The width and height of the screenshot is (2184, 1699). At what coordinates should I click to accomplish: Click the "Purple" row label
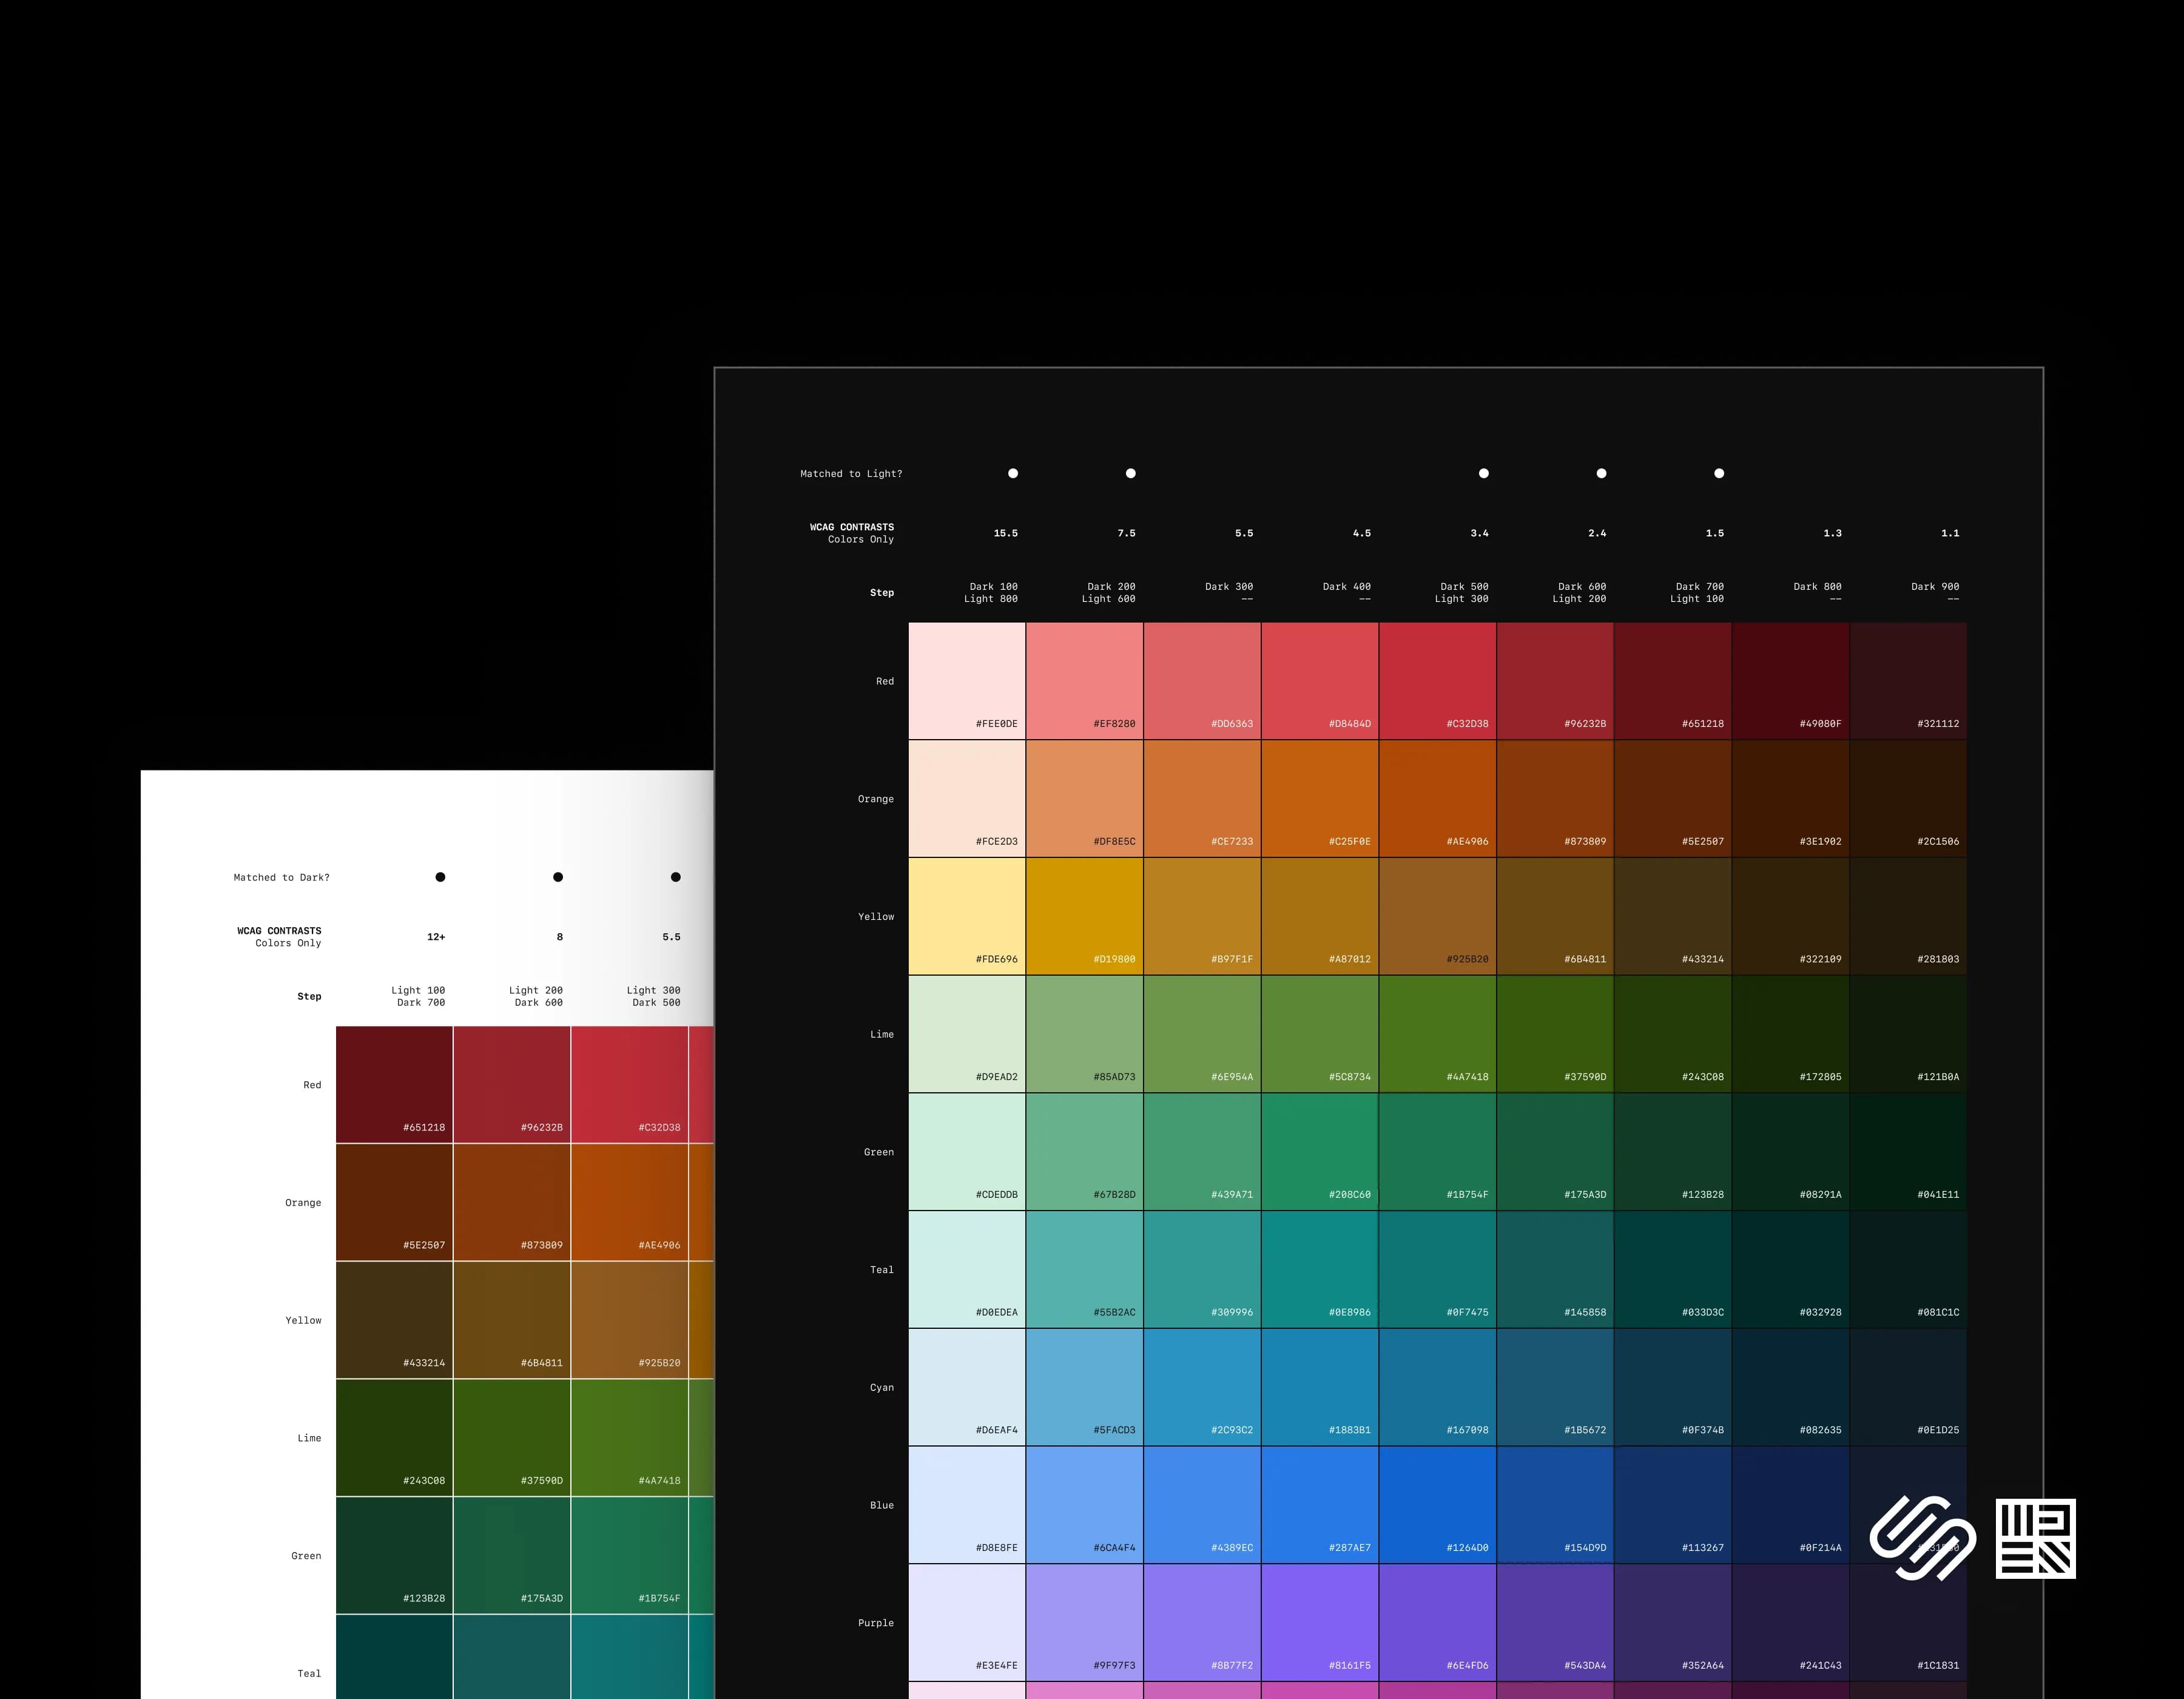[x=876, y=1623]
